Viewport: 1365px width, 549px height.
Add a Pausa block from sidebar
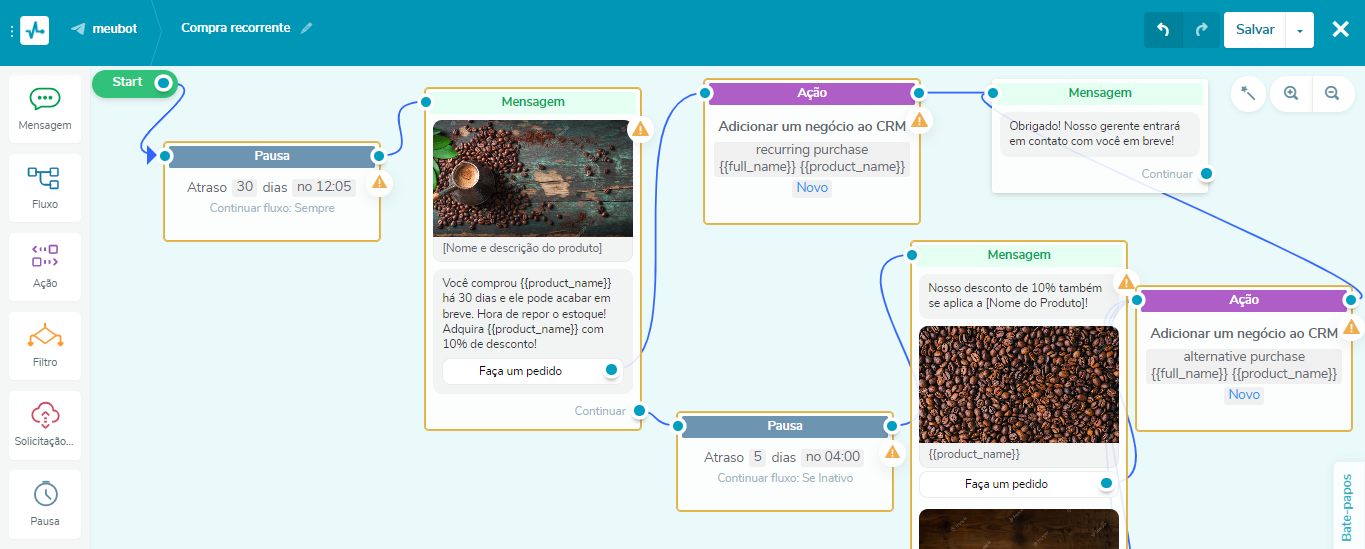[x=45, y=503]
